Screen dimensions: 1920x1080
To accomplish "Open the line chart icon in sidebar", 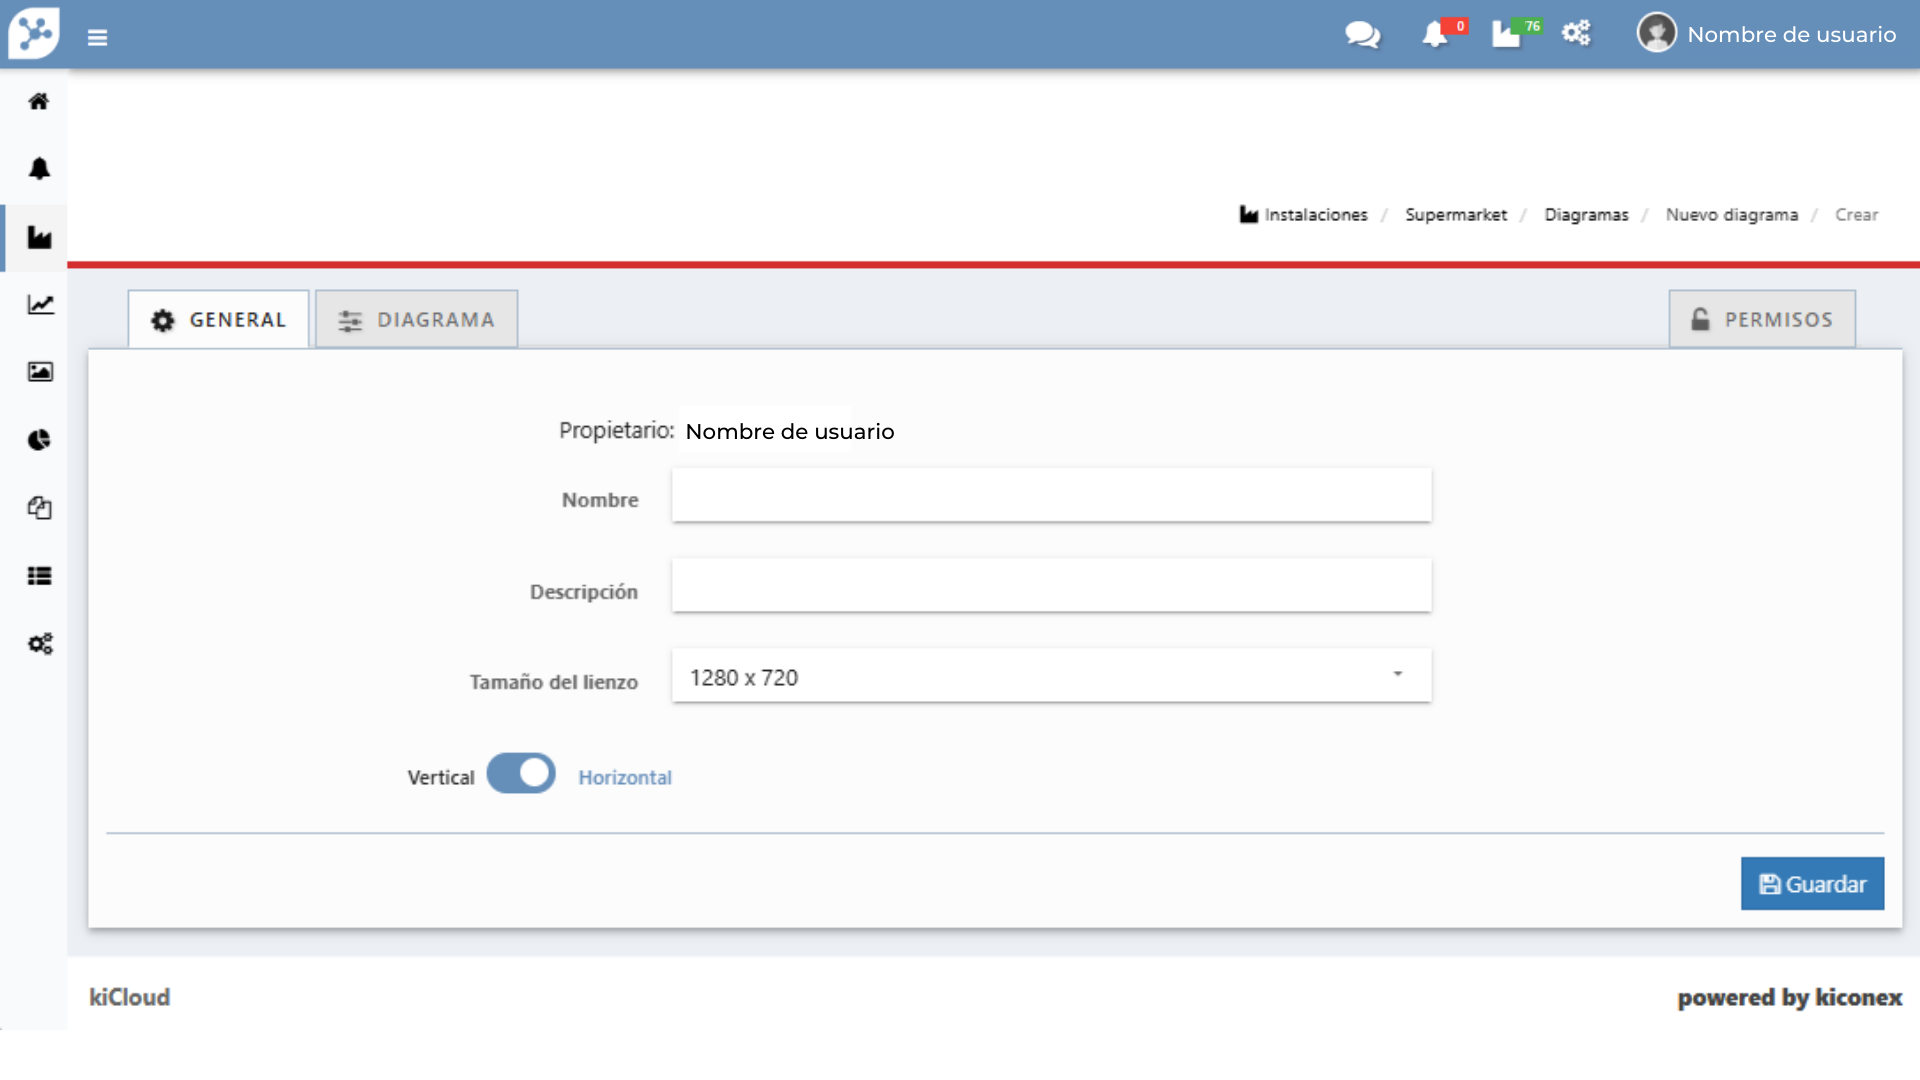I will pyautogui.click(x=40, y=304).
